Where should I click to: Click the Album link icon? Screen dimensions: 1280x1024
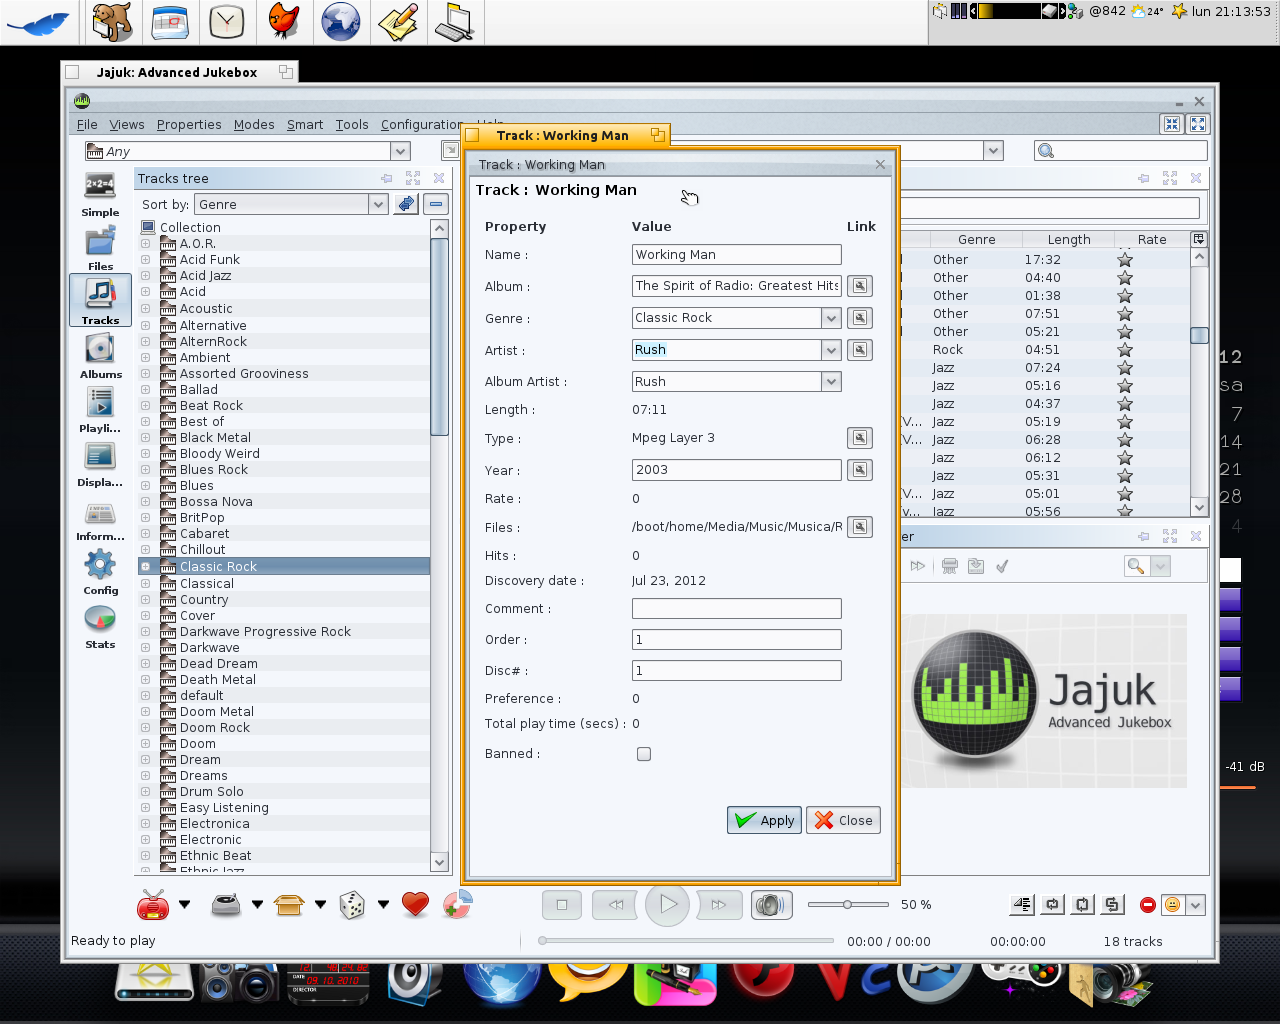859,286
